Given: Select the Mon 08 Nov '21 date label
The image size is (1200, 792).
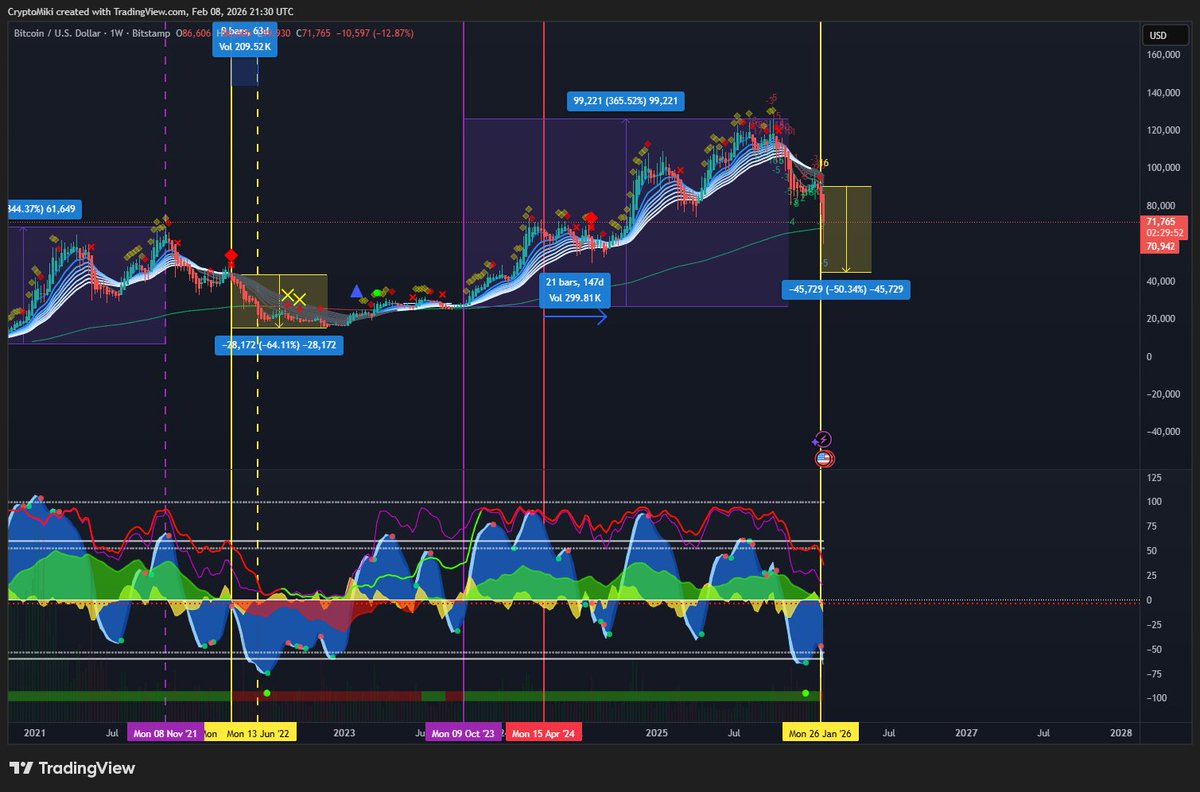Looking at the screenshot, I should (165, 733).
